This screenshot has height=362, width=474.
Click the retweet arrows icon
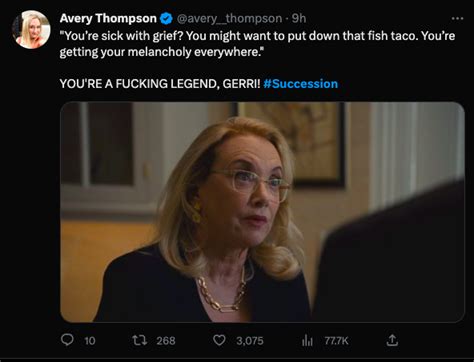(x=139, y=340)
